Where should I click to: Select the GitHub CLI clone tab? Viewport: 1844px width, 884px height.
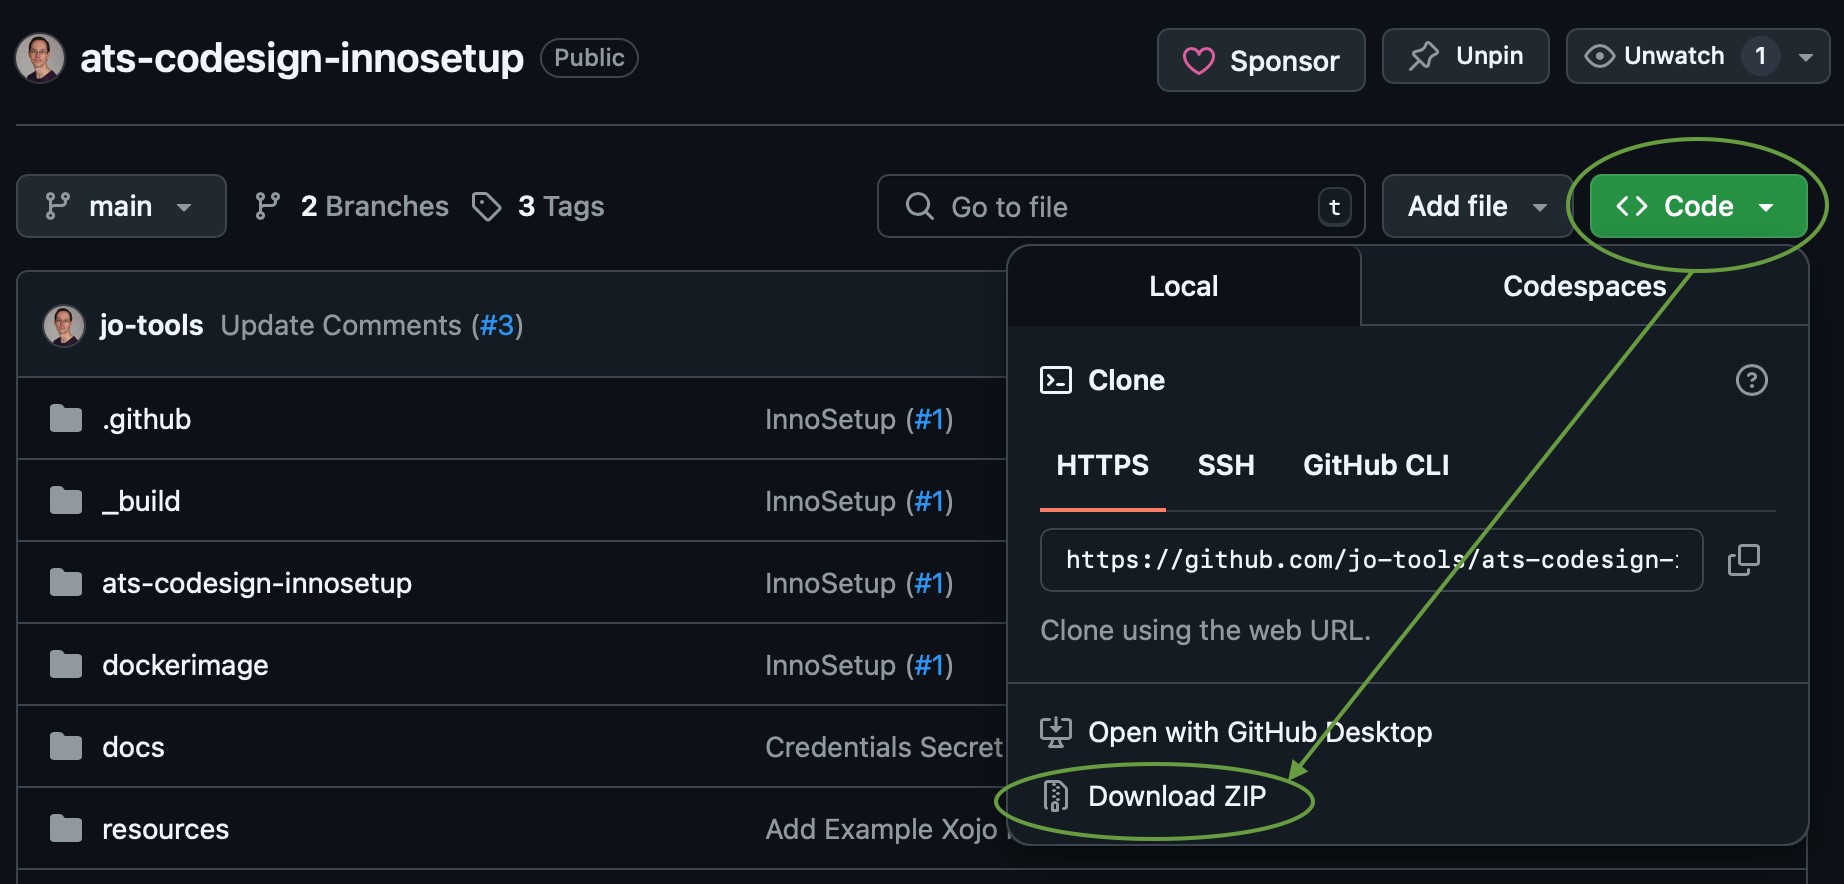coord(1376,465)
